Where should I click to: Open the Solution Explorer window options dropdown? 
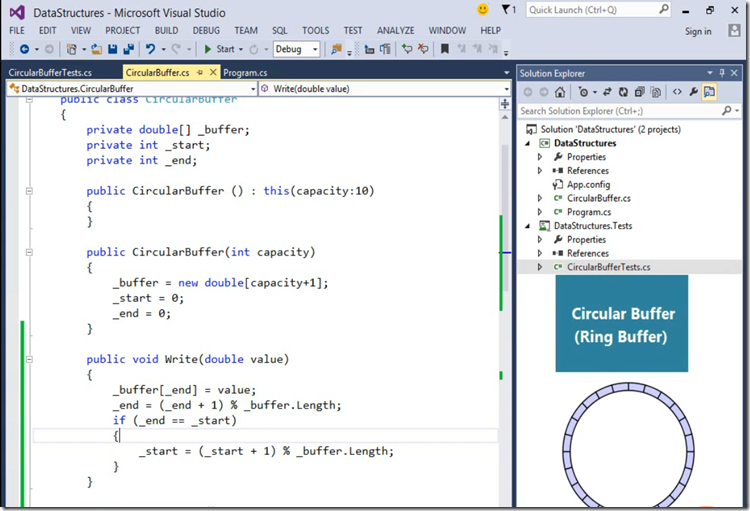(x=710, y=73)
